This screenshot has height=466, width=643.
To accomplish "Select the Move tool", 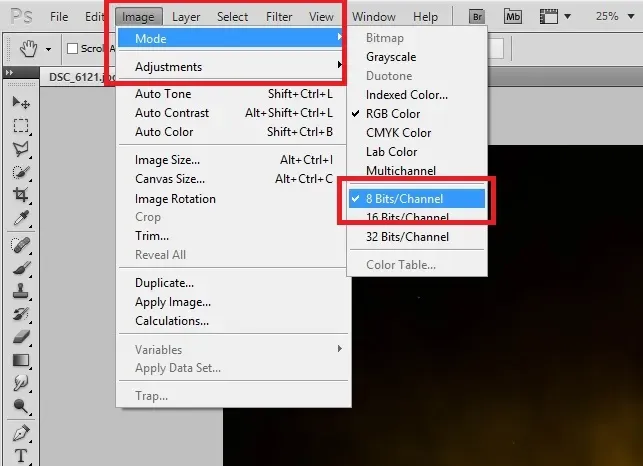I will pyautogui.click(x=21, y=103).
